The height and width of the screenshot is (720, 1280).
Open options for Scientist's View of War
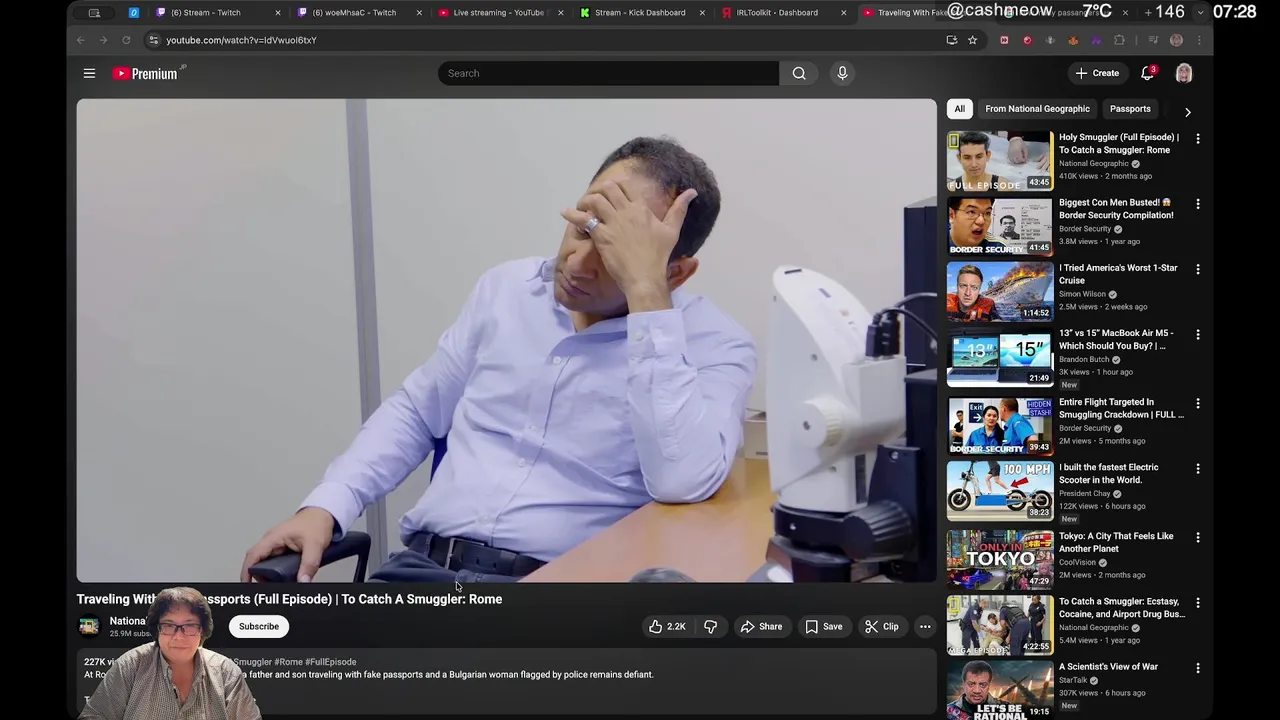click(x=1198, y=668)
